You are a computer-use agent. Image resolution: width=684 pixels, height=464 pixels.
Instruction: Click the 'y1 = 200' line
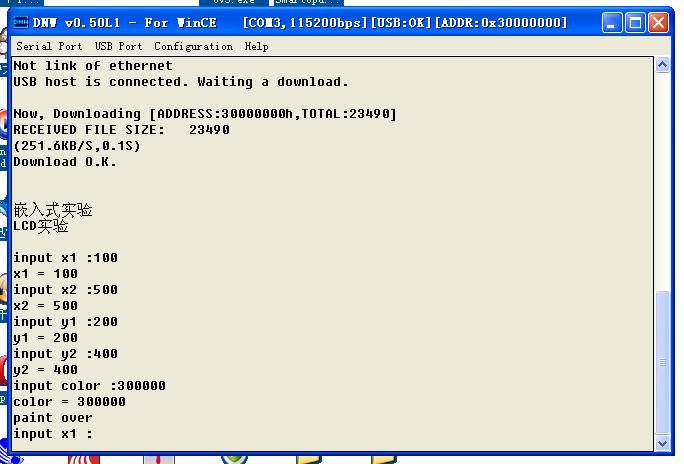[45, 338]
